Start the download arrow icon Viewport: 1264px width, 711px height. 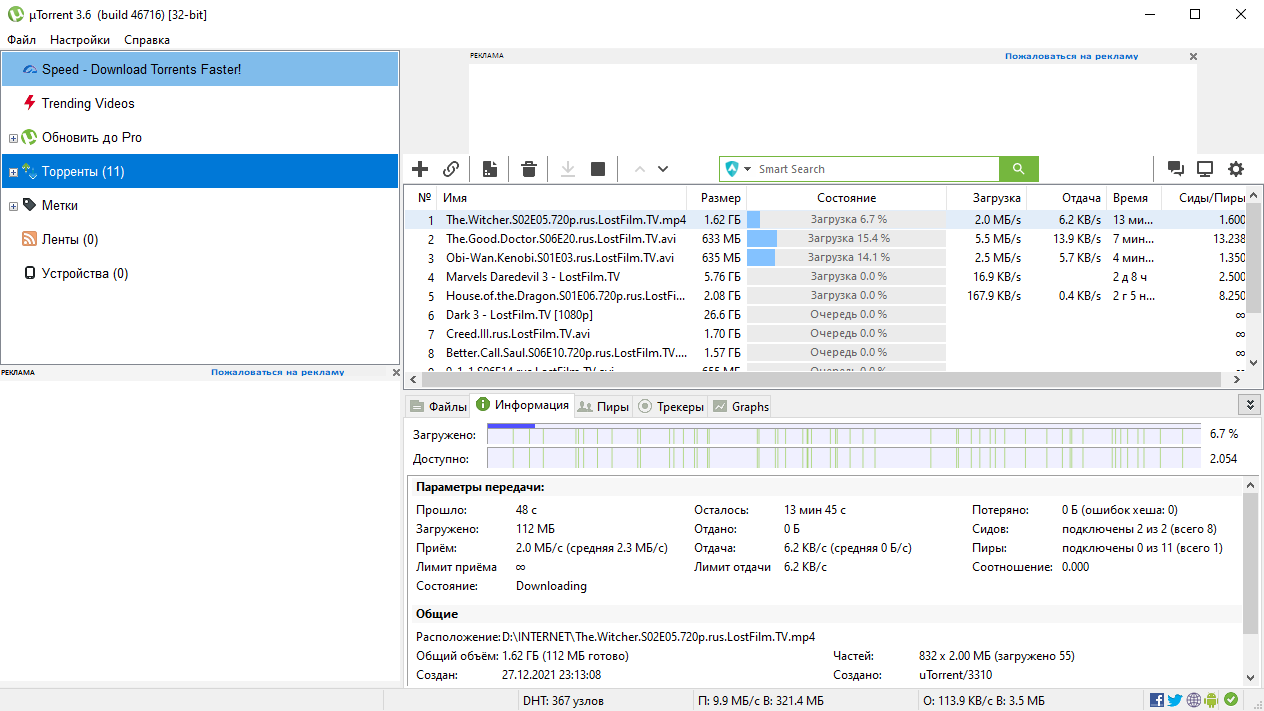pyautogui.click(x=567, y=169)
